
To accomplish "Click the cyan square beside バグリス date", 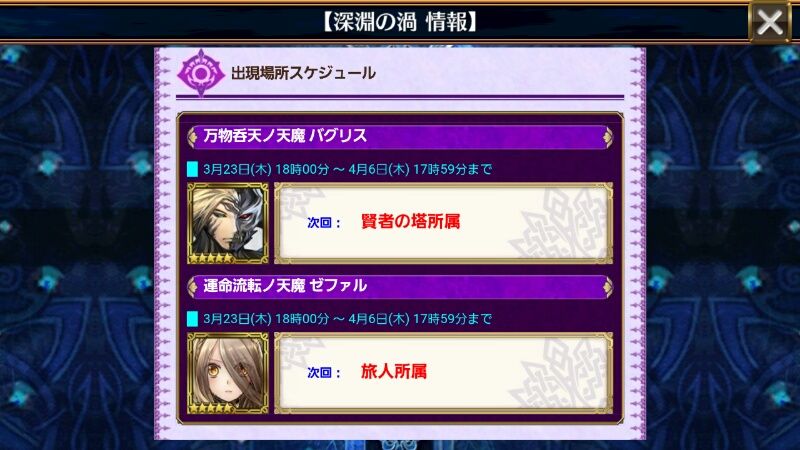I will pyautogui.click(x=192, y=169).
